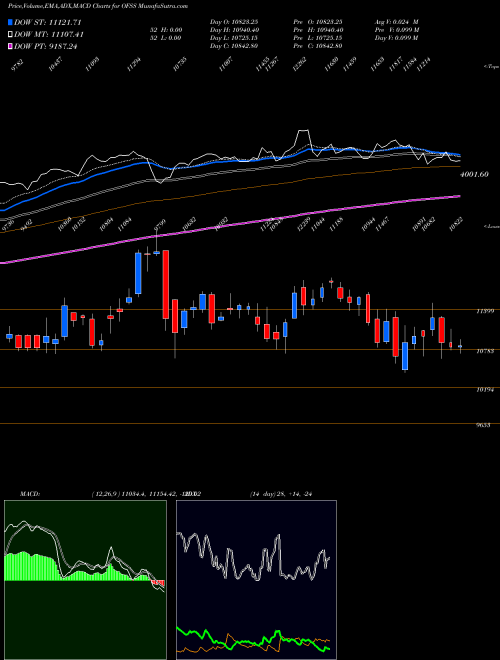500x660 pixels.
Task: Click the '52 H: 0.00' value
Action: pos(167,30)
